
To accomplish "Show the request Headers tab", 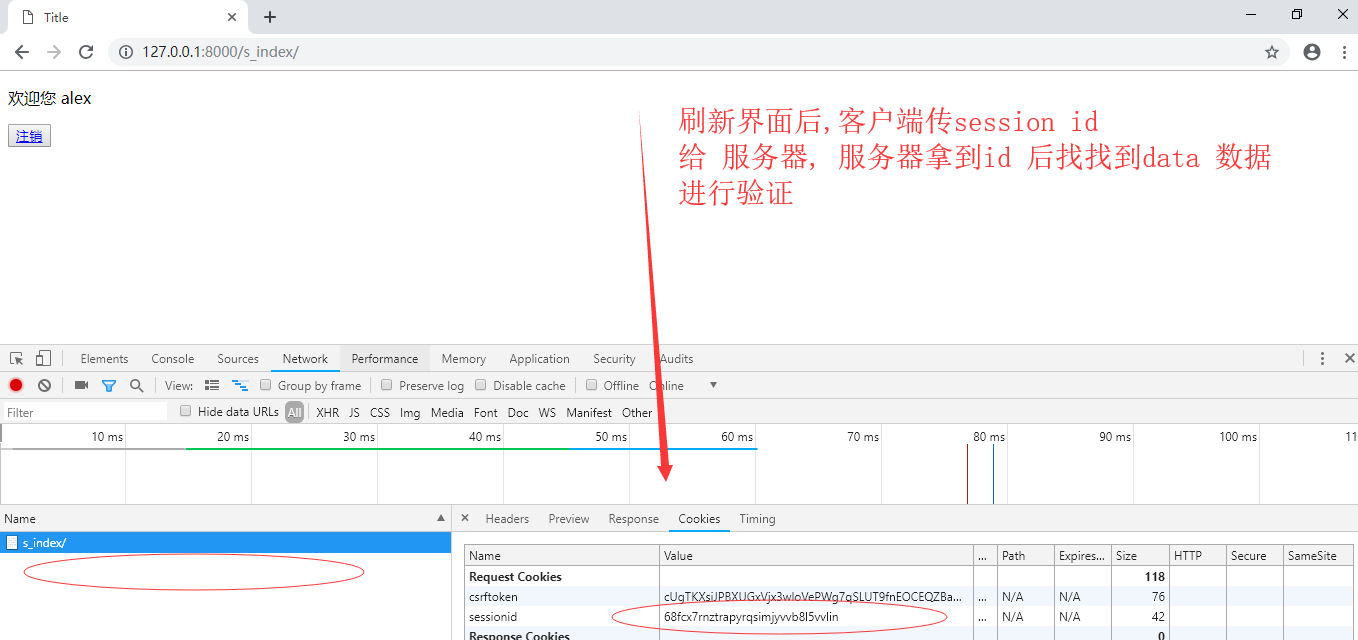I will (507, 519).
